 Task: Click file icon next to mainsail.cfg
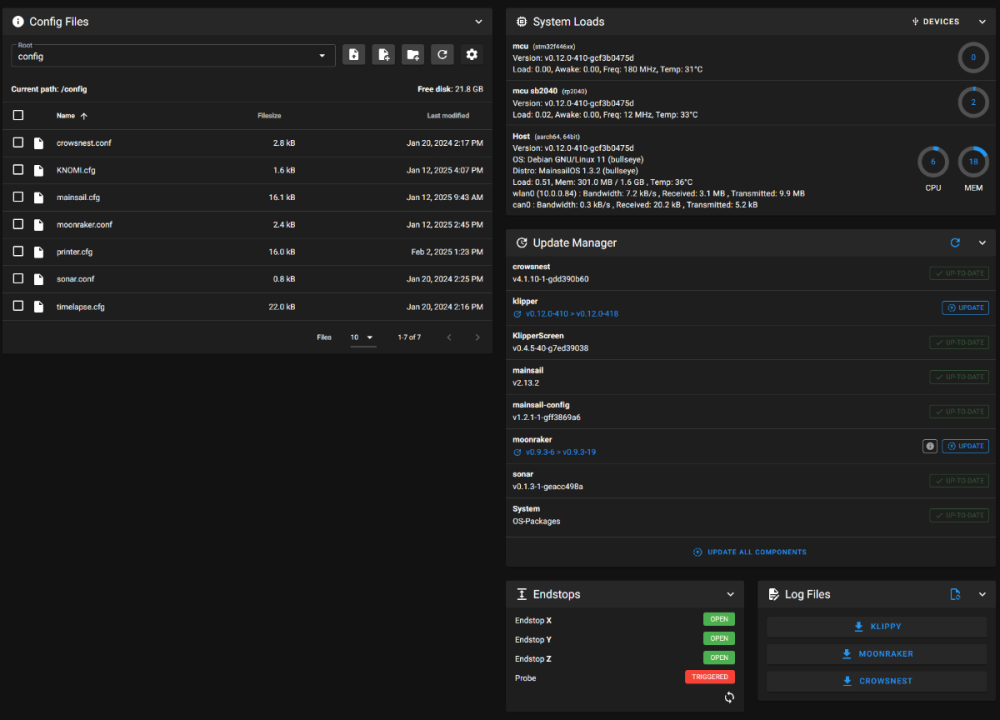tap(39, 198)
